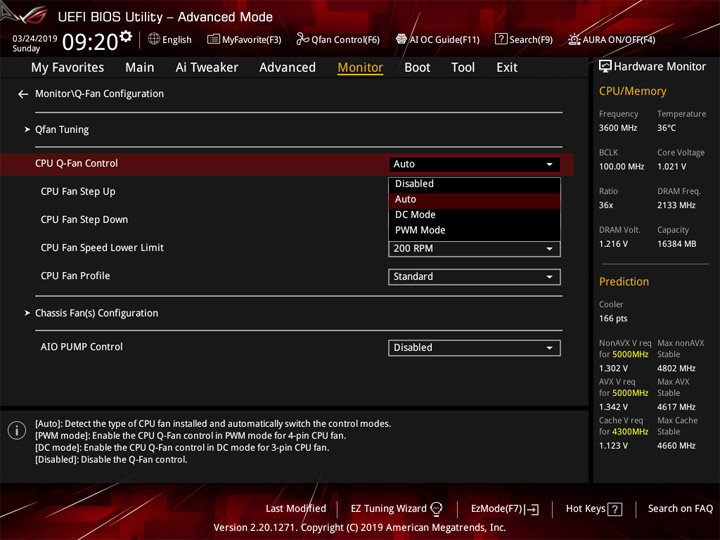Expand Chassis Fan(s) Configuration

click(96, 313)
